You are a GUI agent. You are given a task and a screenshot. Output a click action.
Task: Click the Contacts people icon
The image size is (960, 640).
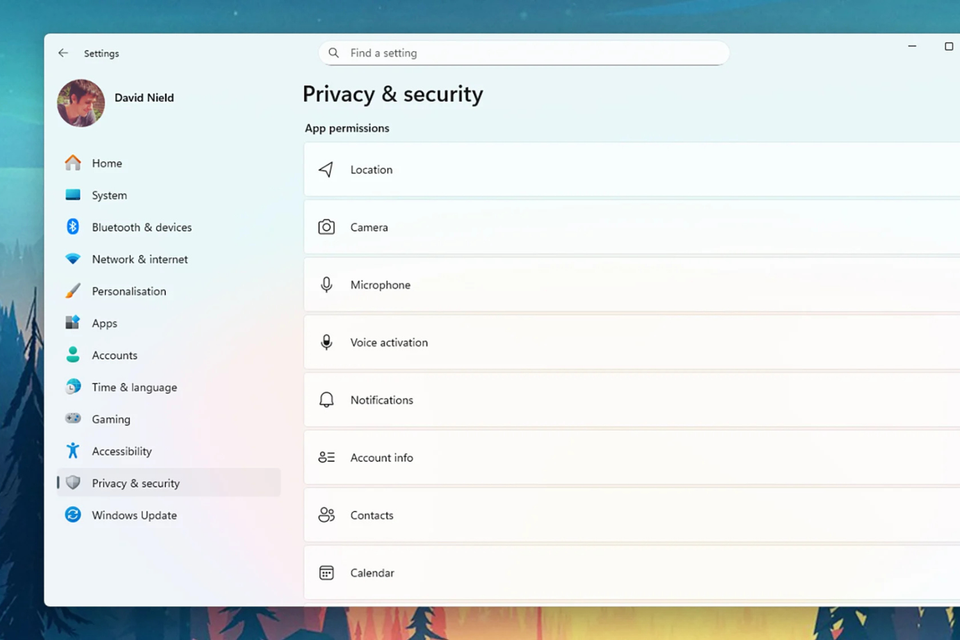(326, 515)
